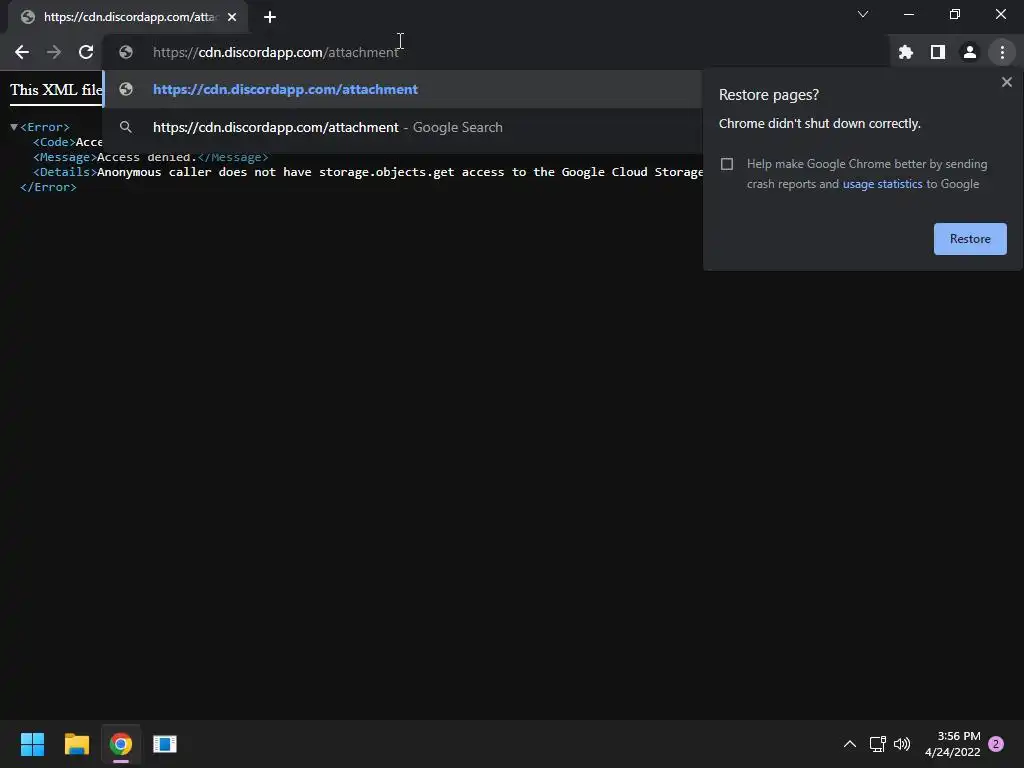Choose the blue cdn.discordapp.com/attachment suggestion
Image resolution: width=1024 pixels, height=768 pixels.
(x=402, y=89)
